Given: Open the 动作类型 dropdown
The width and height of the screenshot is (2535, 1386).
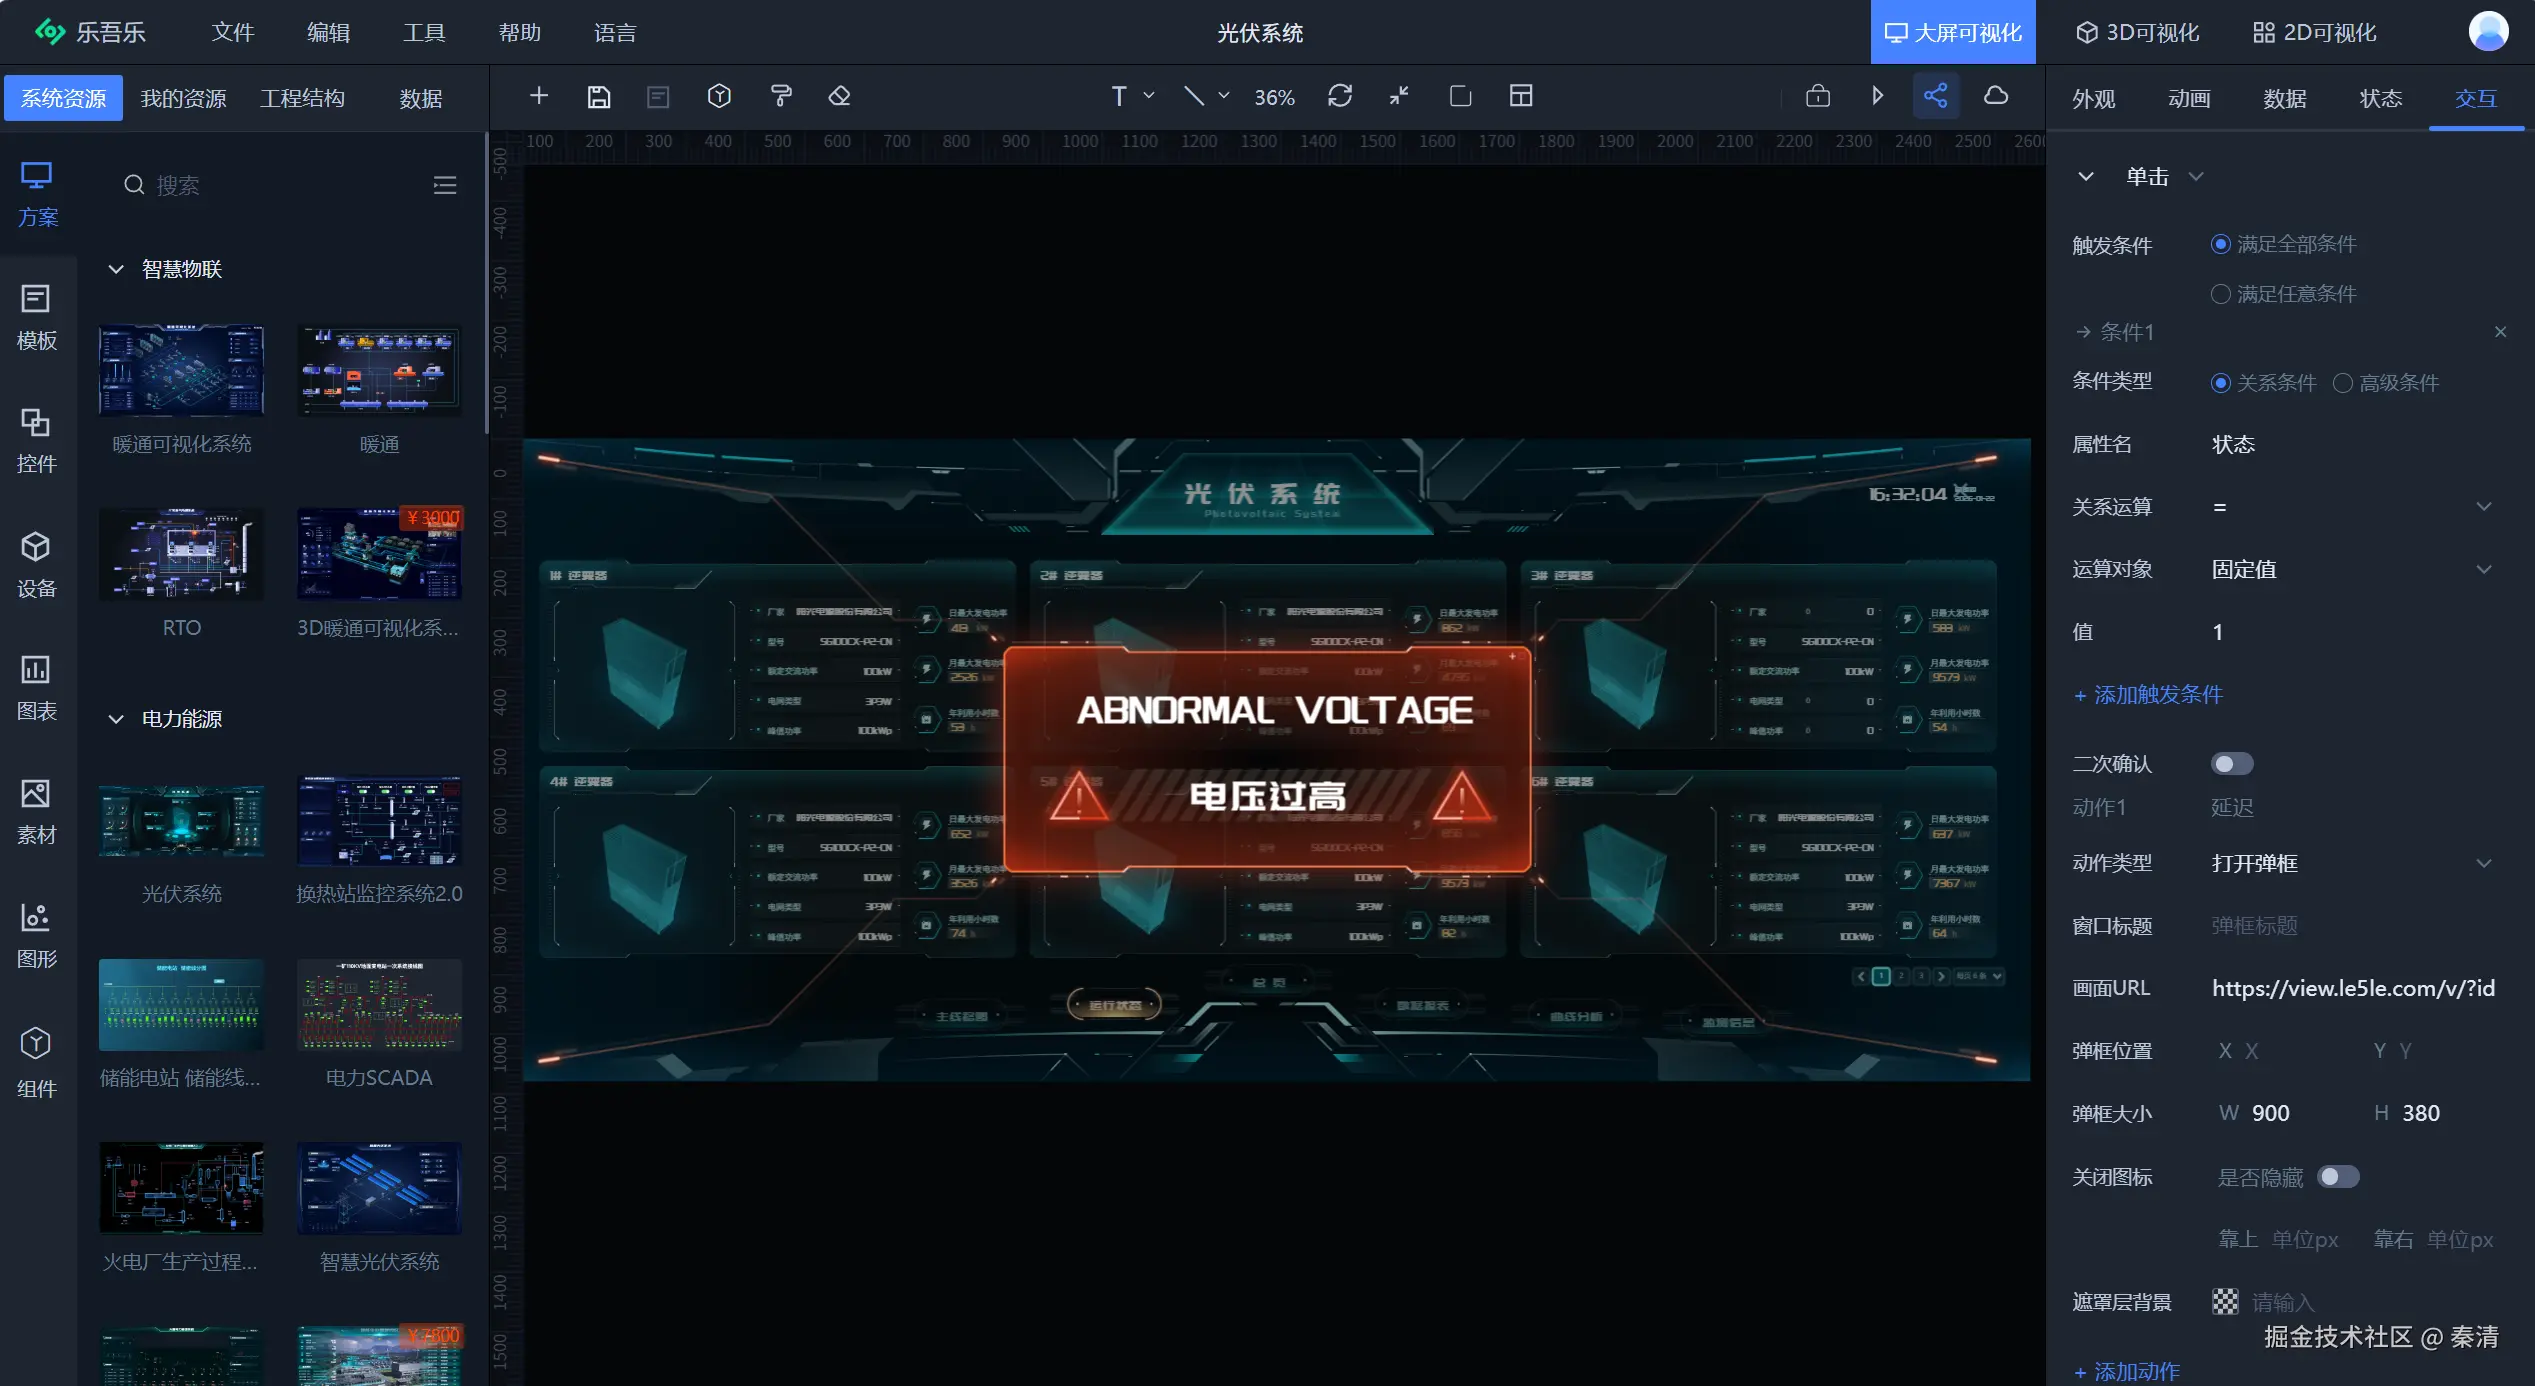Looking at the screenshot, I should point(2350,863).
